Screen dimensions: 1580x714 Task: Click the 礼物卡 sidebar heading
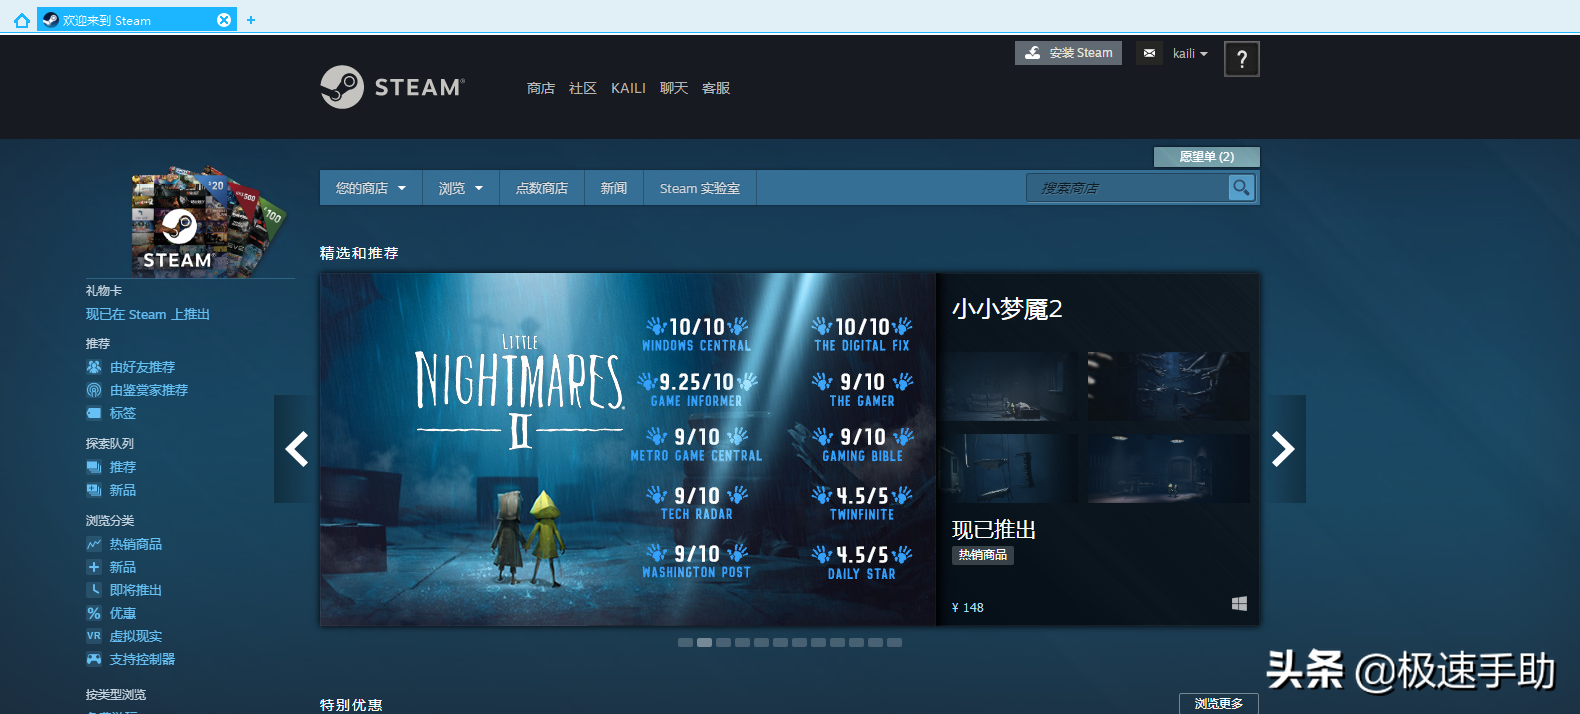coord(104,290)
